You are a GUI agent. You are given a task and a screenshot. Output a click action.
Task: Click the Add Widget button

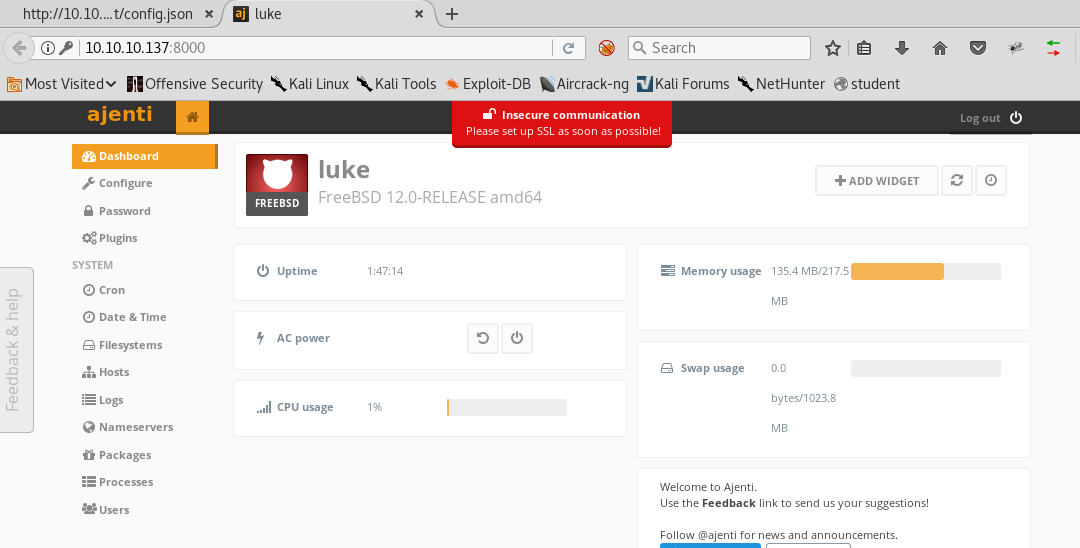(x=876, y=180)
